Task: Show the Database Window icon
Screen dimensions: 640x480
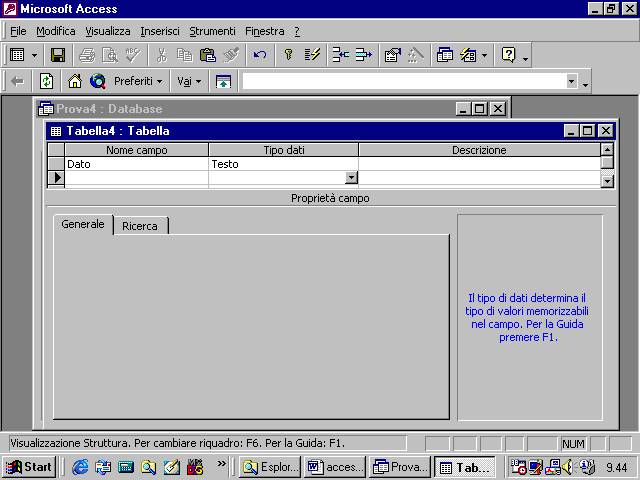Action: 444,55
